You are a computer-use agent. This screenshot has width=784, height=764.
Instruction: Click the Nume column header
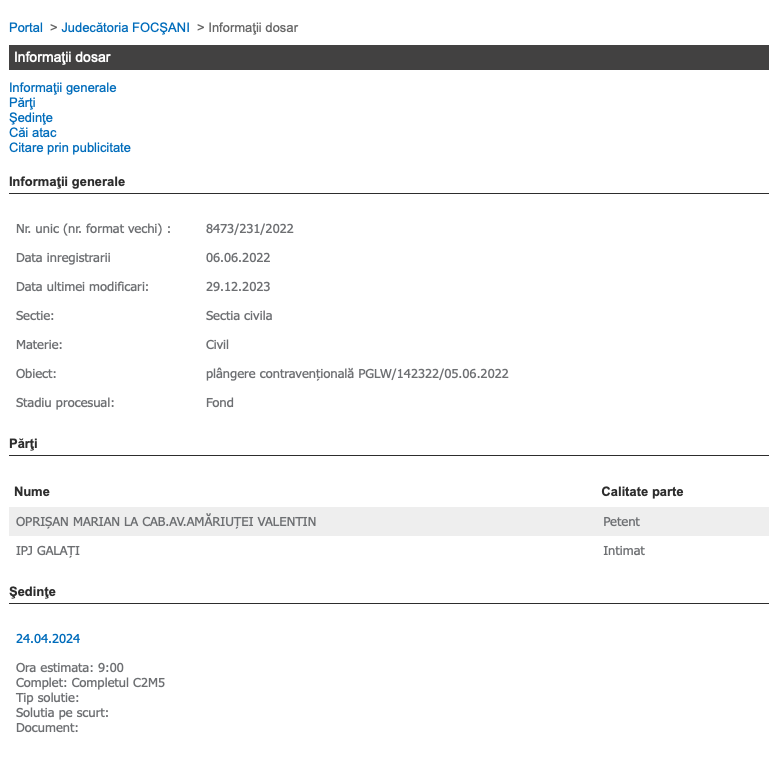(x=32, y=492)
